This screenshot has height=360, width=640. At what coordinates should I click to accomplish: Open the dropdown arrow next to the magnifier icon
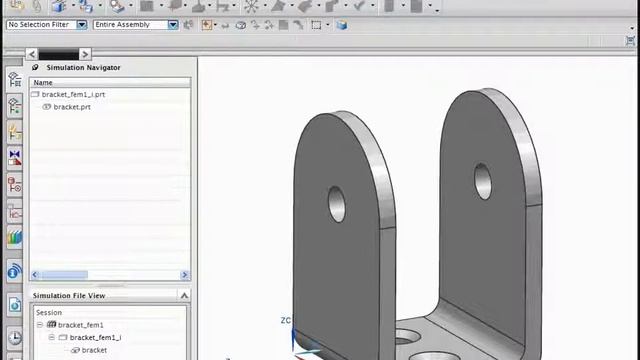point(131,6)
